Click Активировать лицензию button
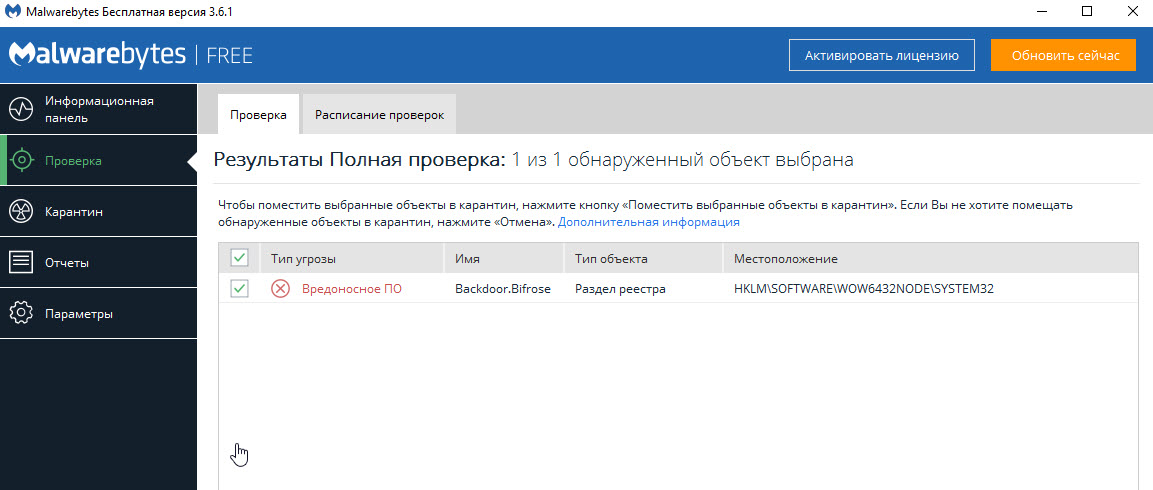Image resolution: width=1153 pixels, height=490 pixels. [882, 55]
